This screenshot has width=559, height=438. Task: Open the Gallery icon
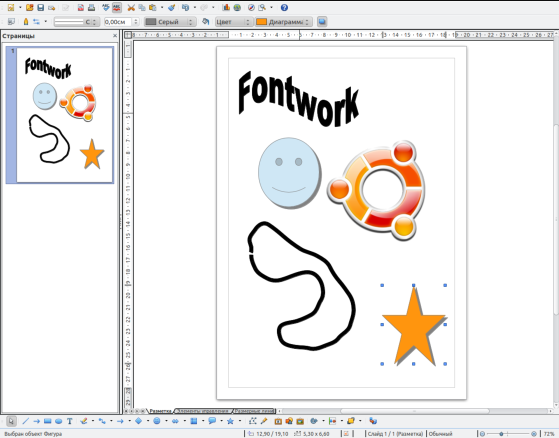coord(300,421)
